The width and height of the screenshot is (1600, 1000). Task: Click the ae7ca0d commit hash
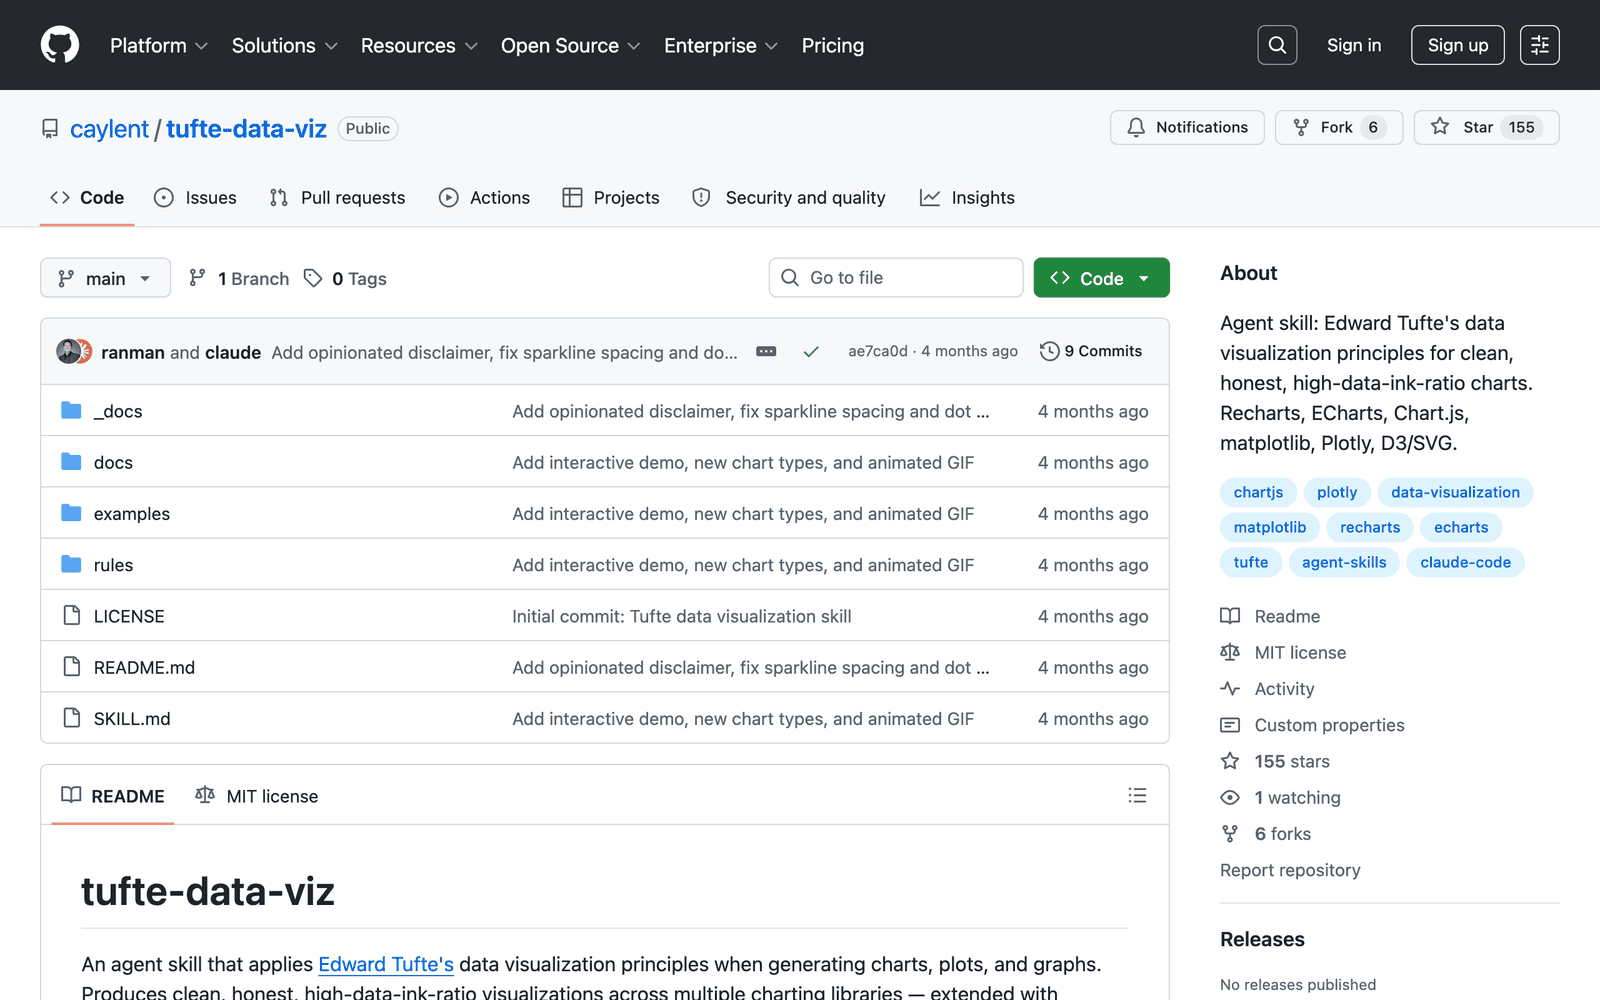click(878, 351)
